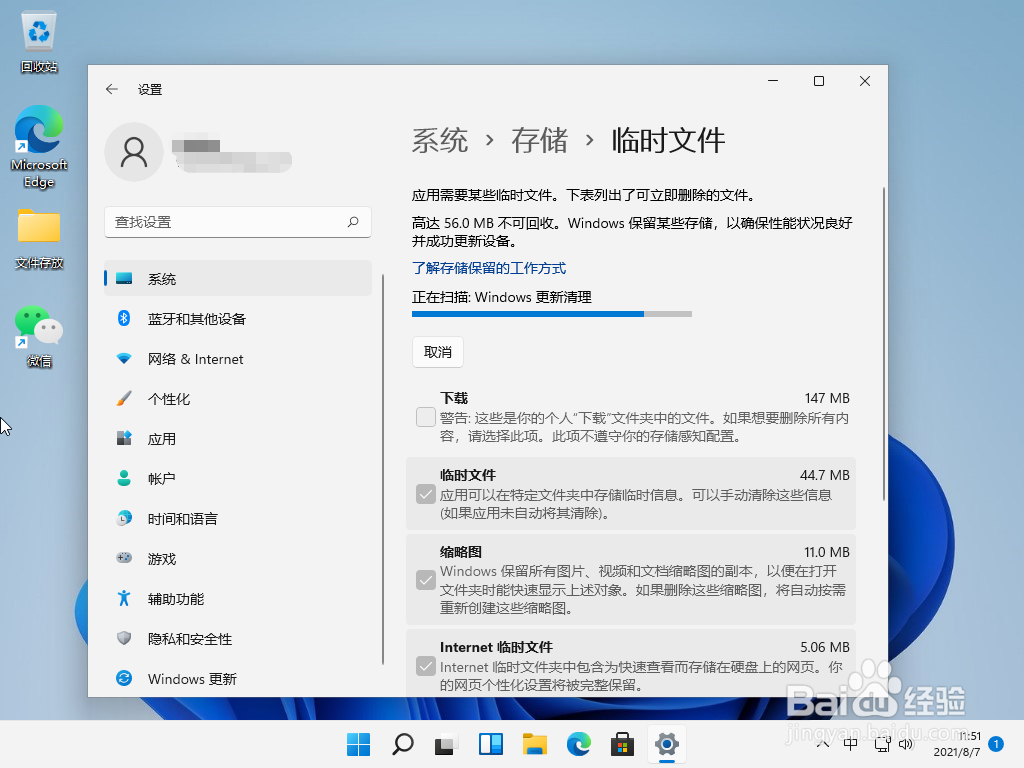
Task: Uncheck the 缩略图 thumbnails item
Action: click(424, 579)
